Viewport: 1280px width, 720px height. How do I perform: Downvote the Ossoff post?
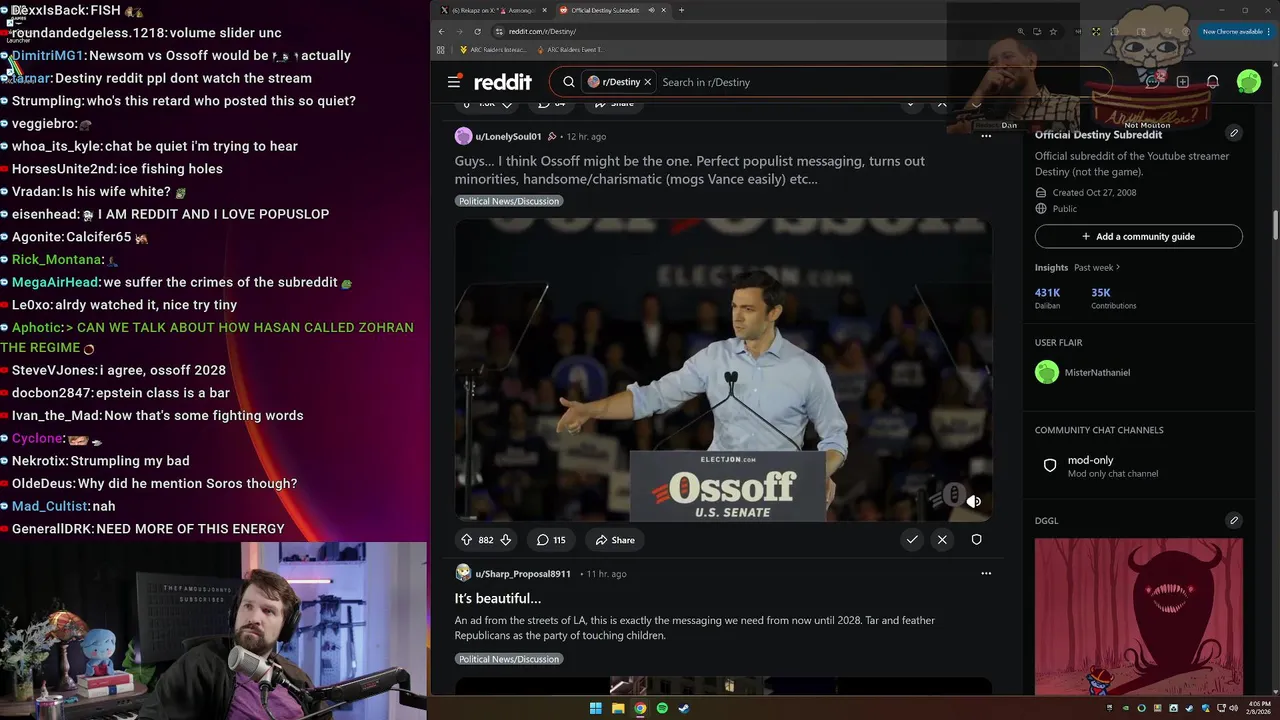(x=506, y=540)
